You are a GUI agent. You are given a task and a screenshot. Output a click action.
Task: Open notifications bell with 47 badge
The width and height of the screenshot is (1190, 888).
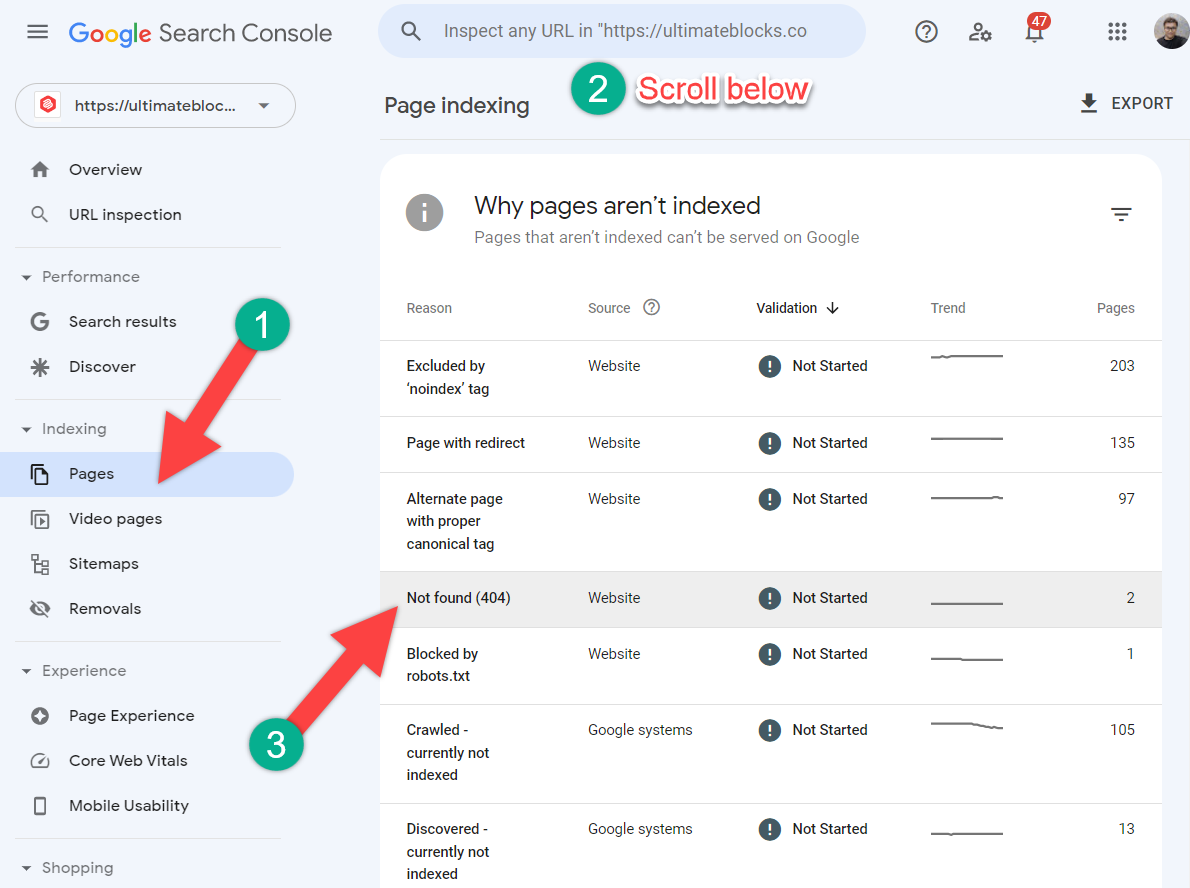point(1035,30)
